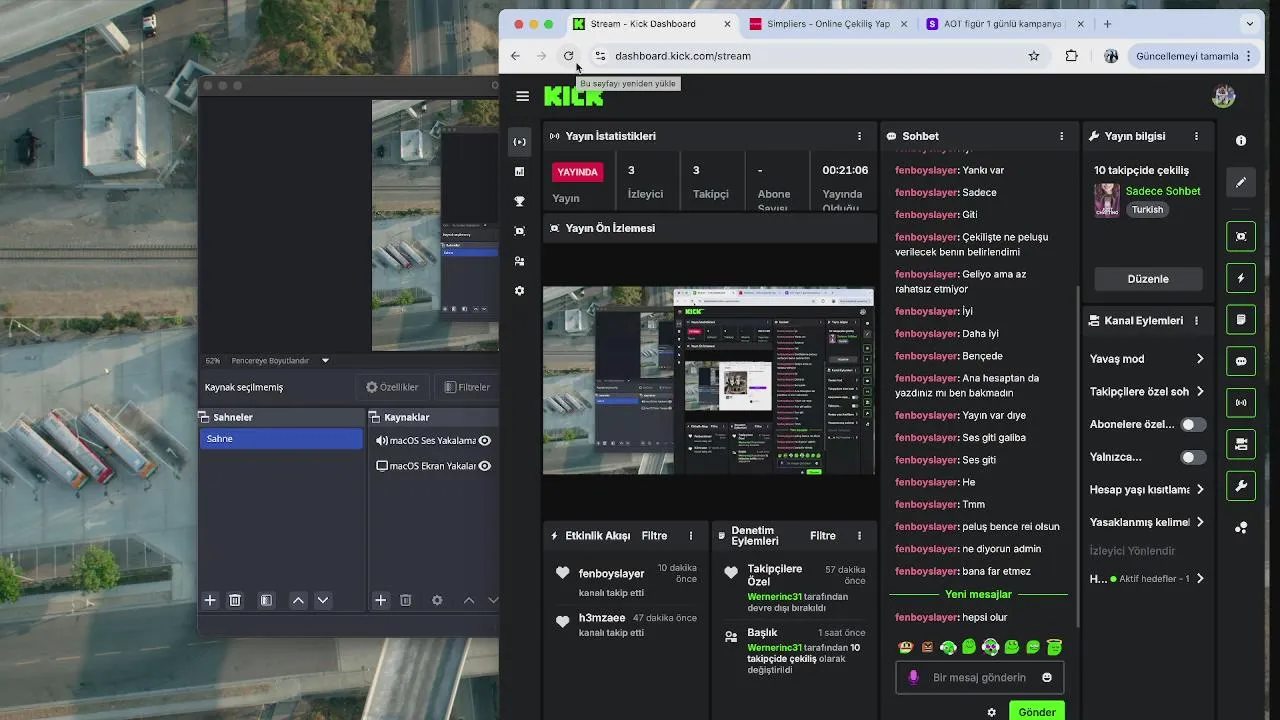The image size is (1280, 720).
Task: Open the Sadece Sohbet category link
Action: [1163, 191]
